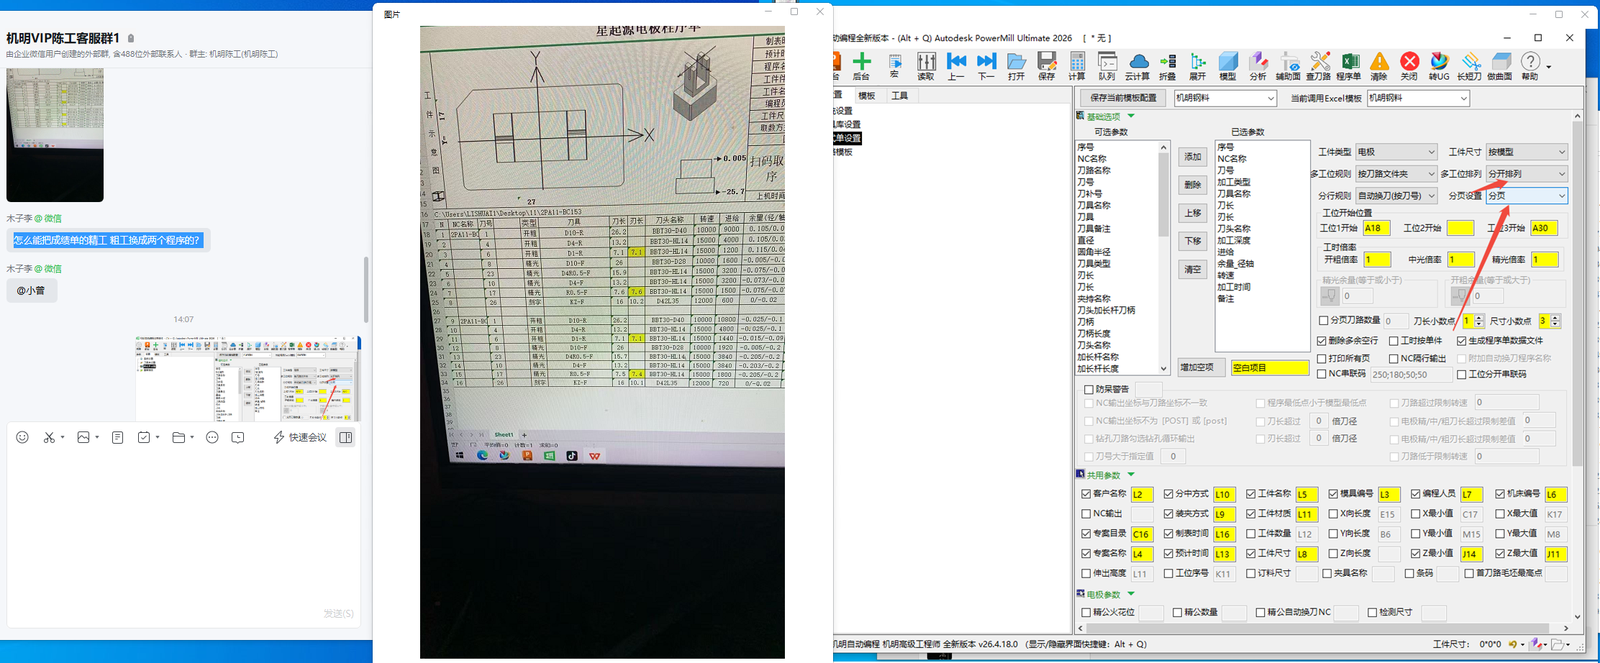Check the 防呆警告 checkbox
Image resolution: width=1600 pixels, height=663 pixels.
1089,389
